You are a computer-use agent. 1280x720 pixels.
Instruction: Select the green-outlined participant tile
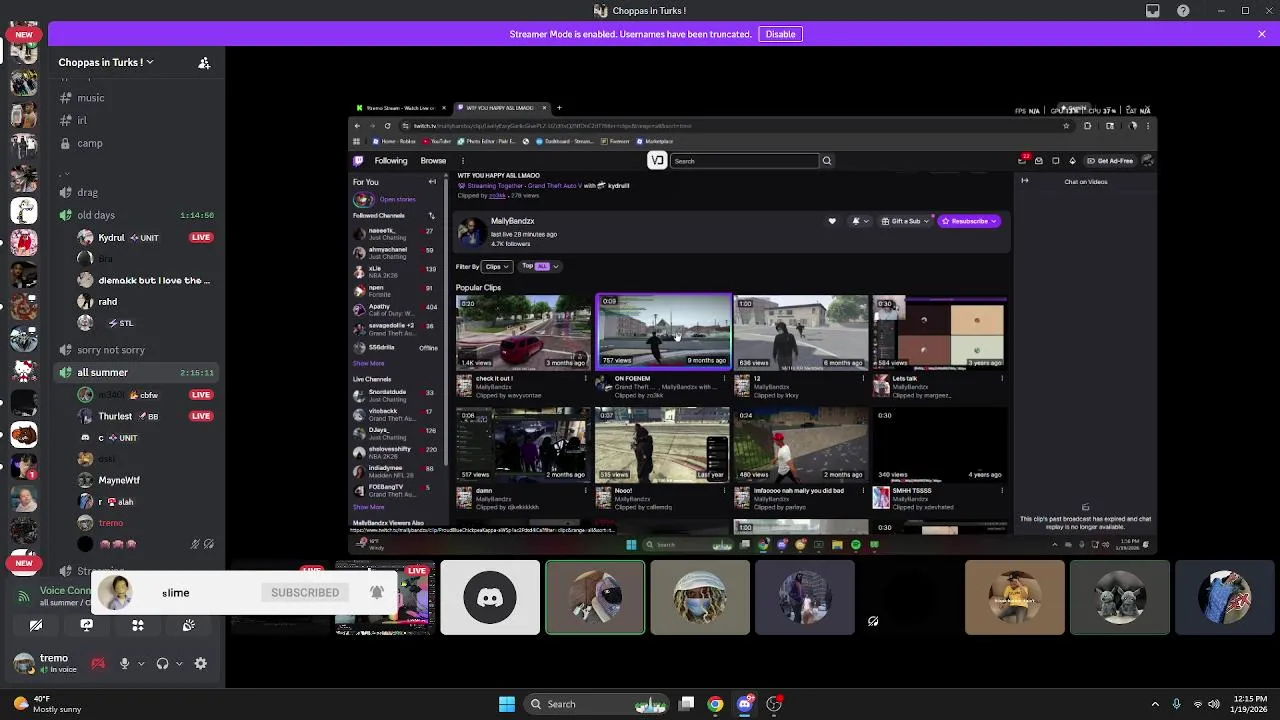595,598
